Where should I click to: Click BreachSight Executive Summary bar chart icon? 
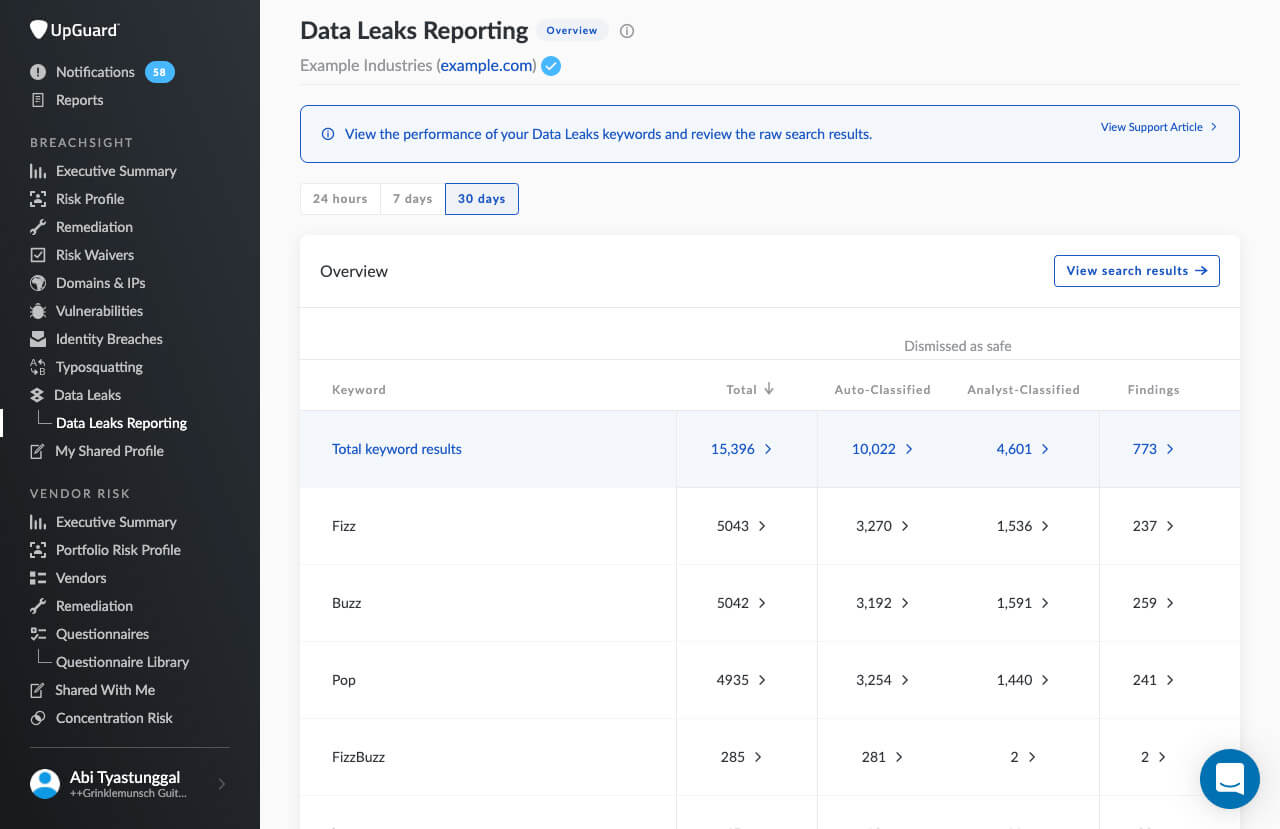[x=38, y=171]
